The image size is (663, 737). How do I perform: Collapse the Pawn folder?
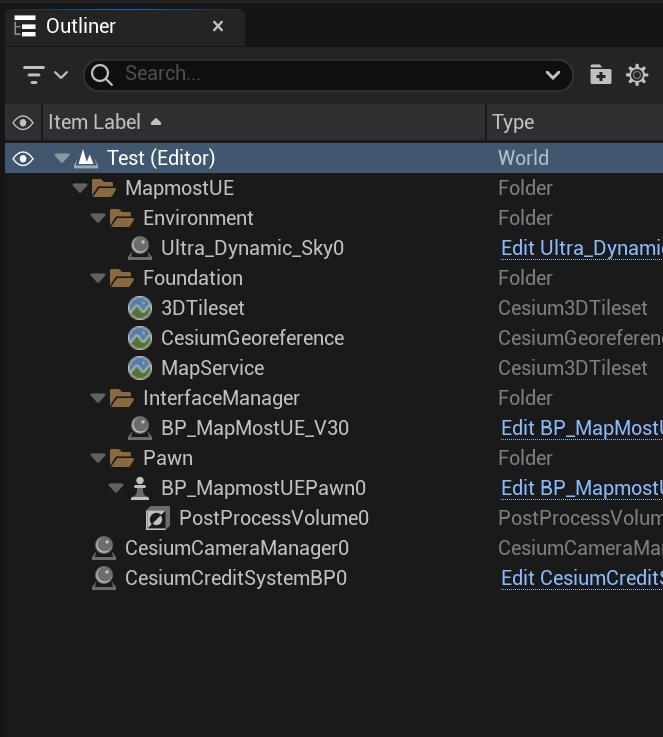(x=98, y=458)
